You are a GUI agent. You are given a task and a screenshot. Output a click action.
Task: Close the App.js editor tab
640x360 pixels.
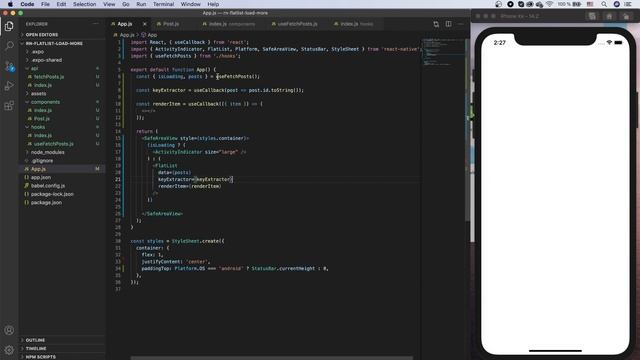point(144,24)
